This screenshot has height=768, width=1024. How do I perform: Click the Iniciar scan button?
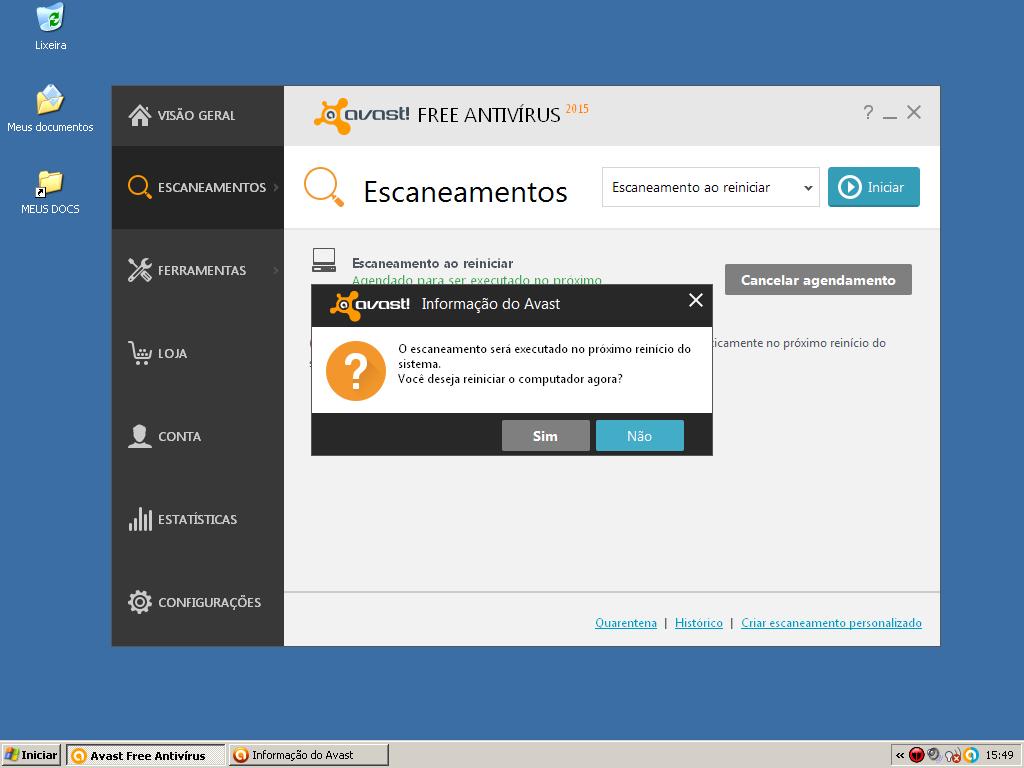pyautogui.click(x=874, y=187)
